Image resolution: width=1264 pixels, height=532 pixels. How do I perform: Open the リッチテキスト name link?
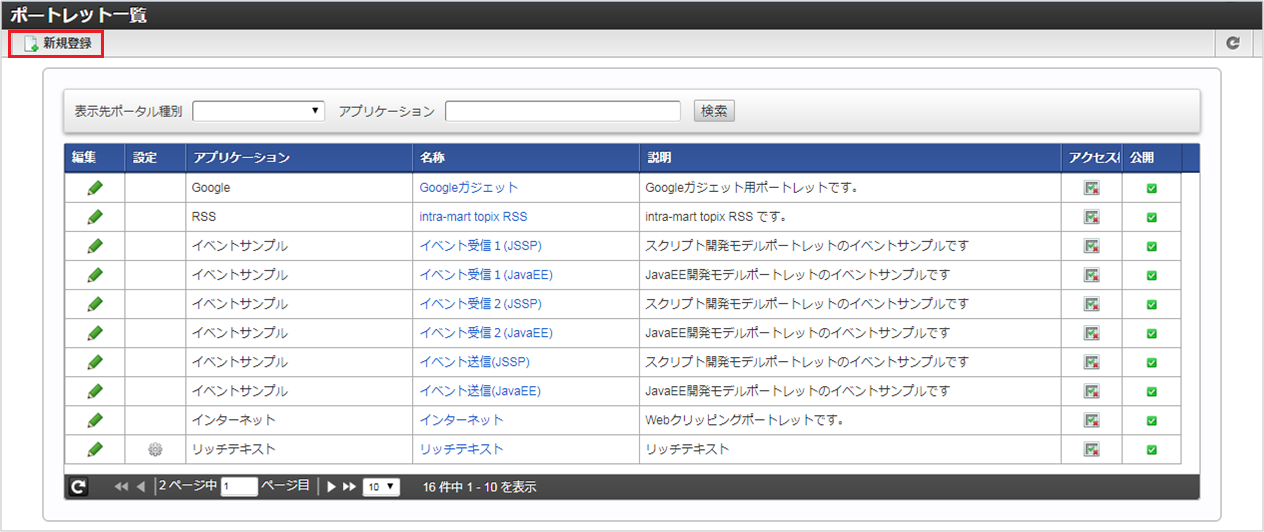tap(461, 449)
